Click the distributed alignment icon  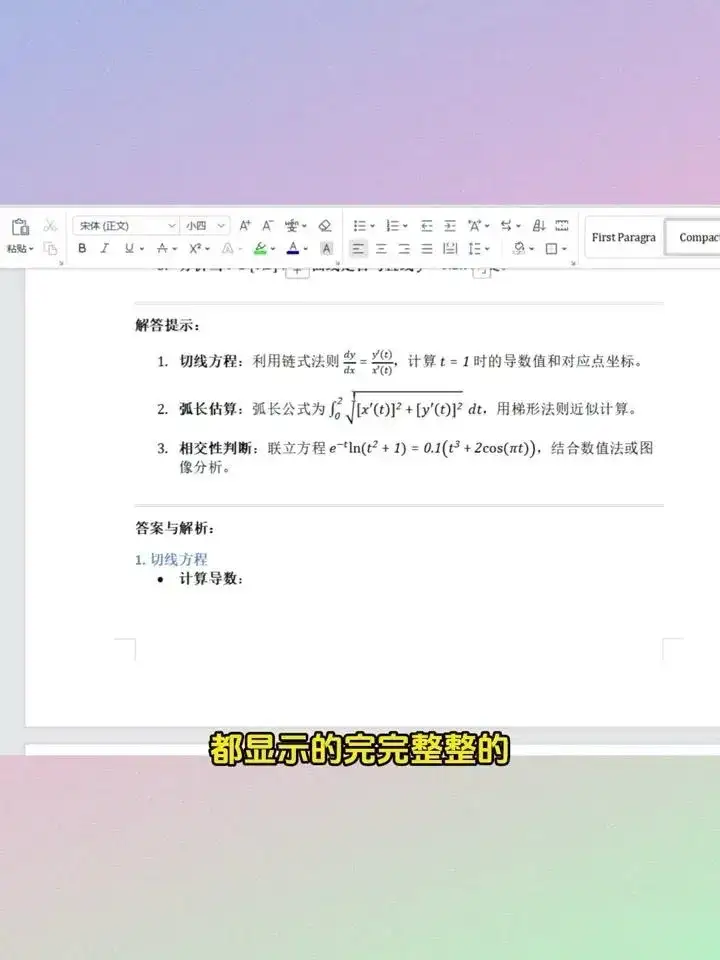click(x=450, y=249)
